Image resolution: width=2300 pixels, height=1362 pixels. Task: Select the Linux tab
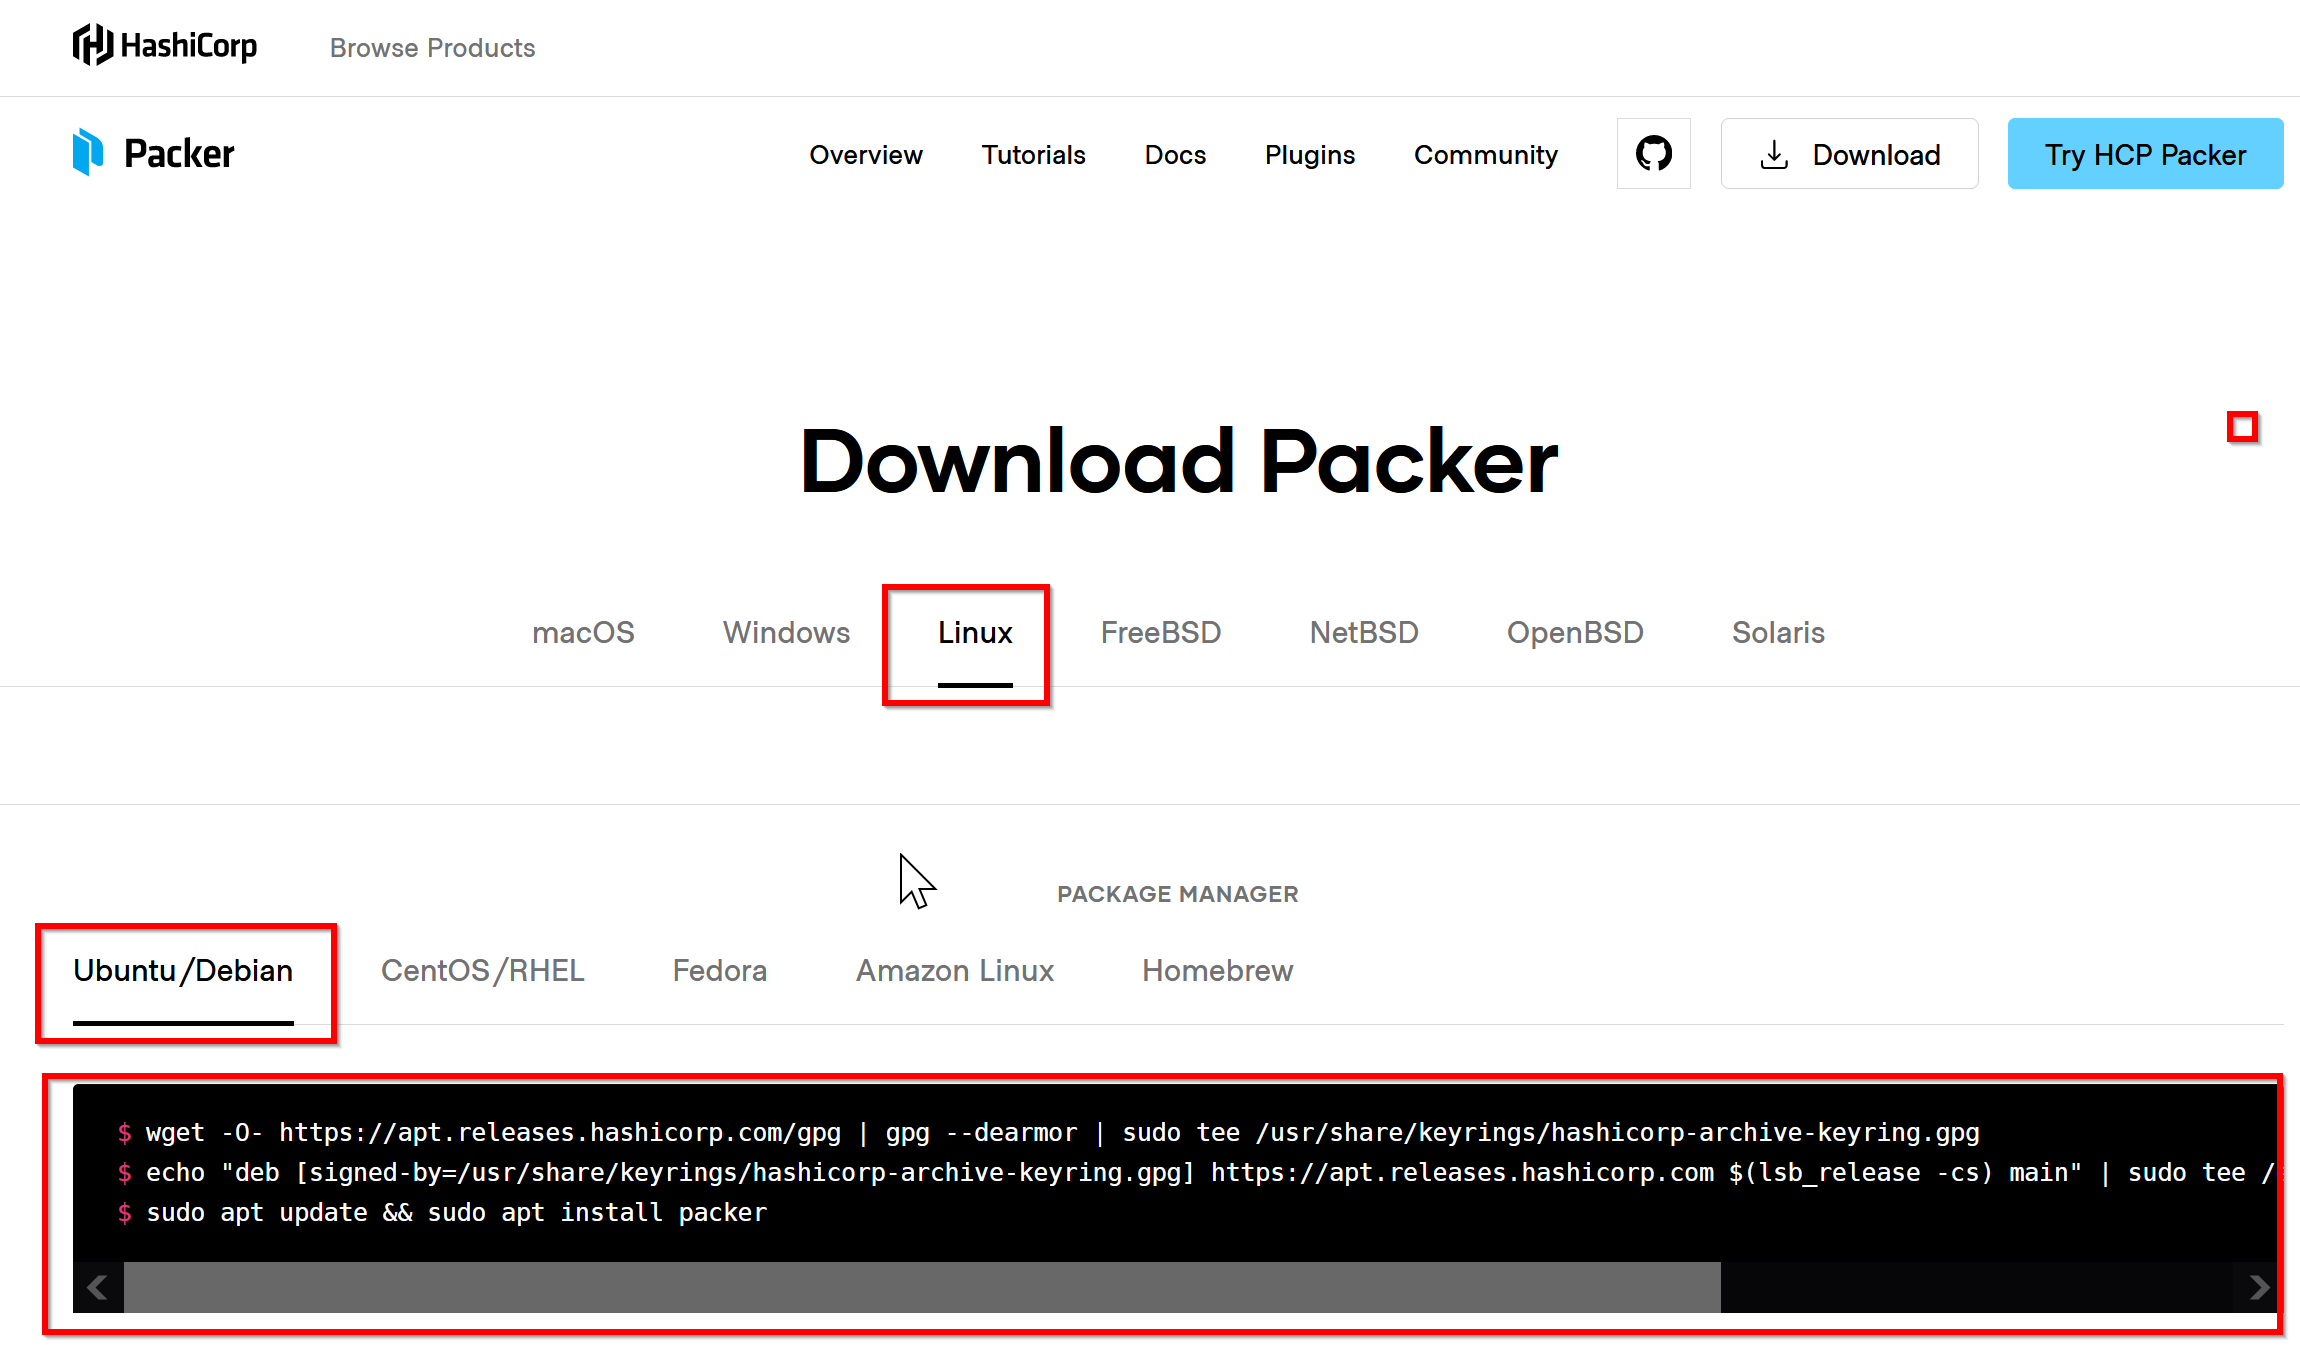tap(975, 633)
